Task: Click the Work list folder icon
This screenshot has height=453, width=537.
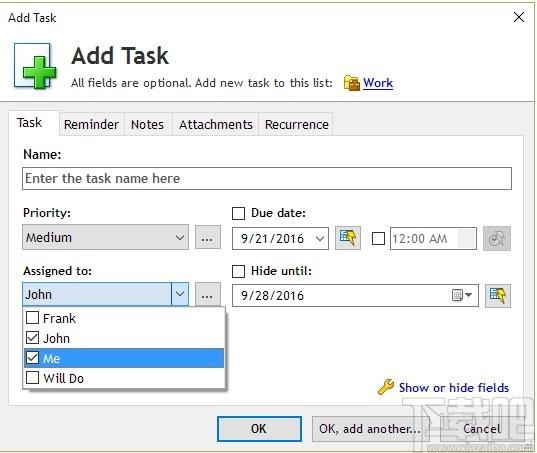Action: pyautogui.click(x=351, y=83)
